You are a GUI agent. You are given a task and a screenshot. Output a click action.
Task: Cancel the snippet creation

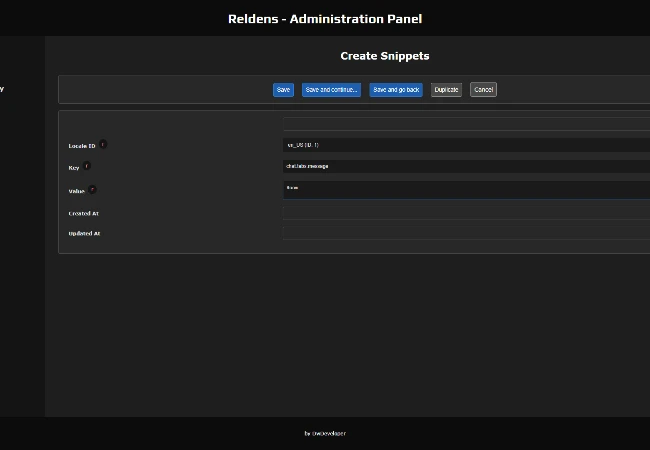click(483, 90)
